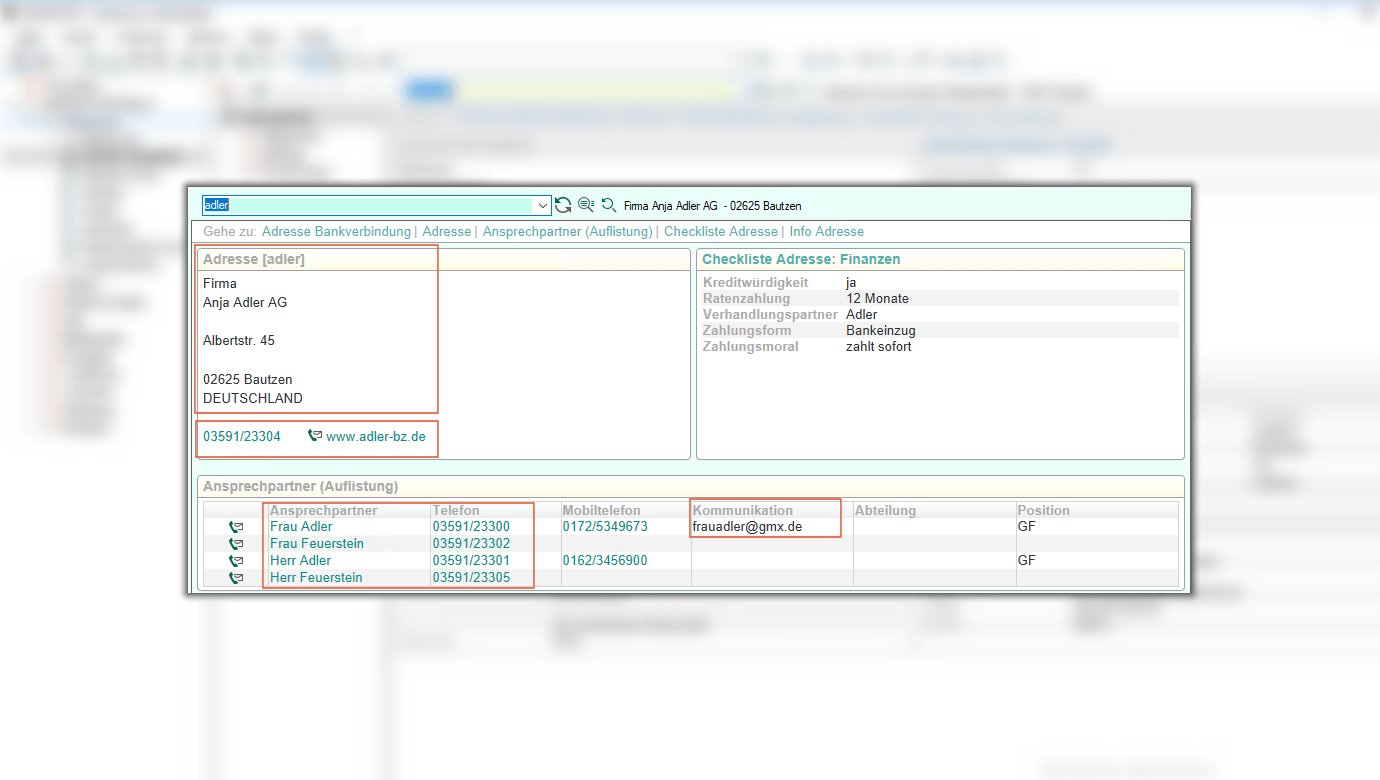Click the magnifier reset search icon
Viewport: 1380px width, 780px height.
[x=608, y=205]
